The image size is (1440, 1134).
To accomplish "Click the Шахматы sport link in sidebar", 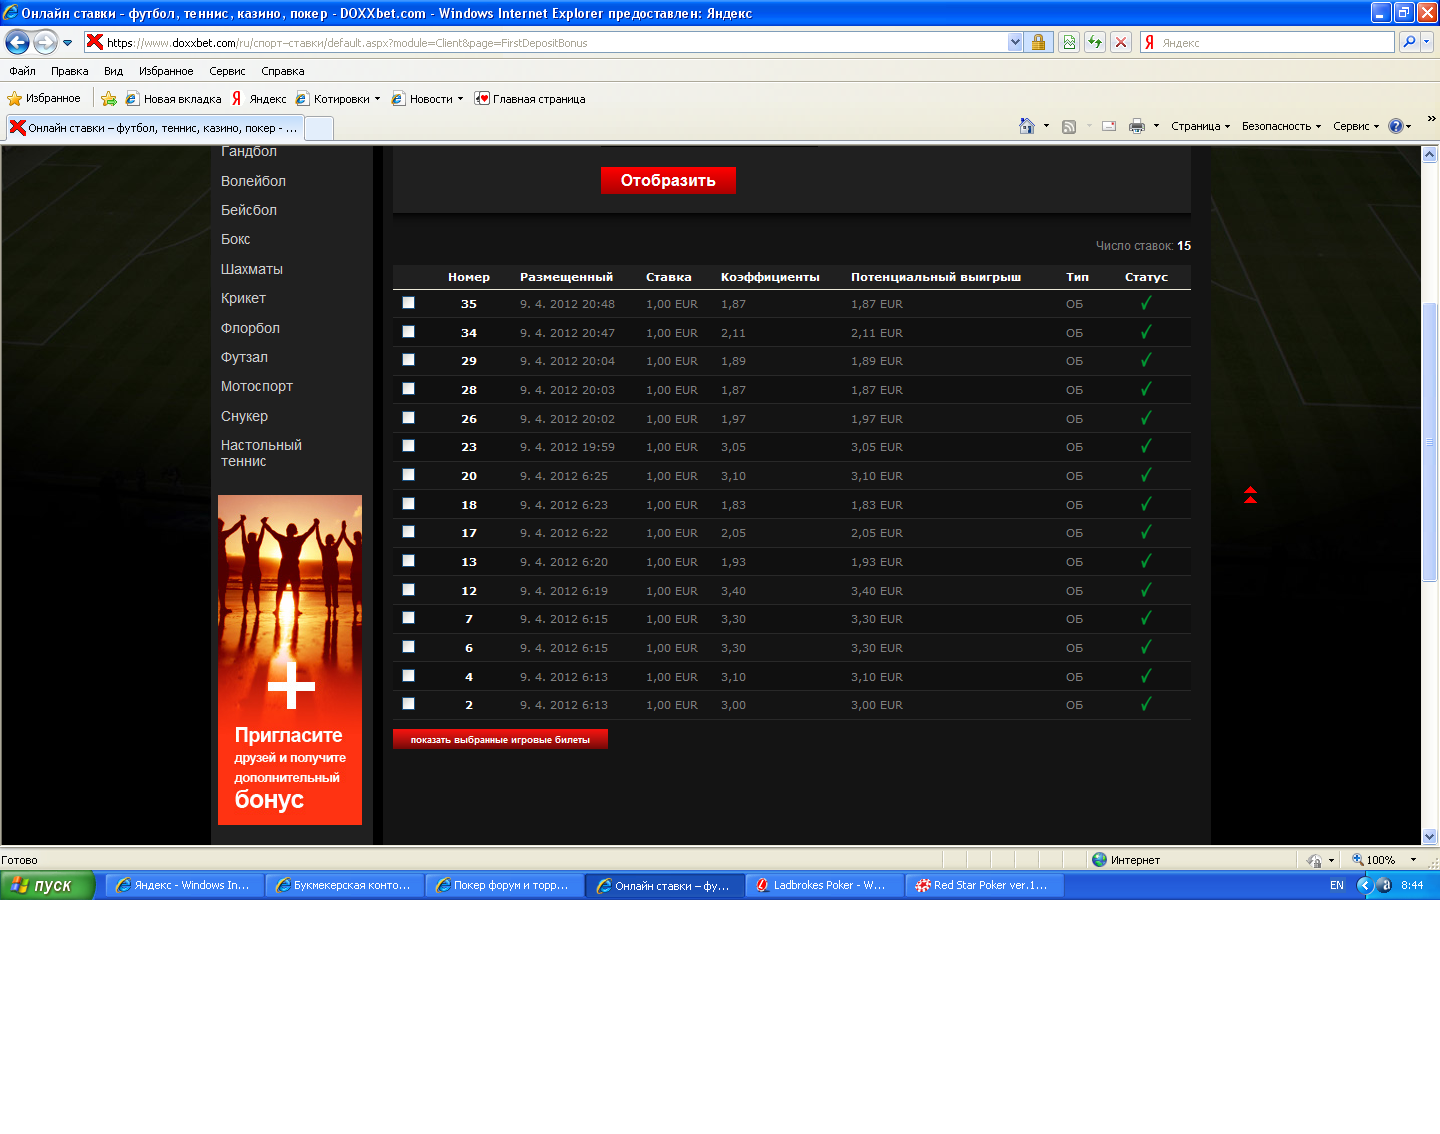I will 252,269.
